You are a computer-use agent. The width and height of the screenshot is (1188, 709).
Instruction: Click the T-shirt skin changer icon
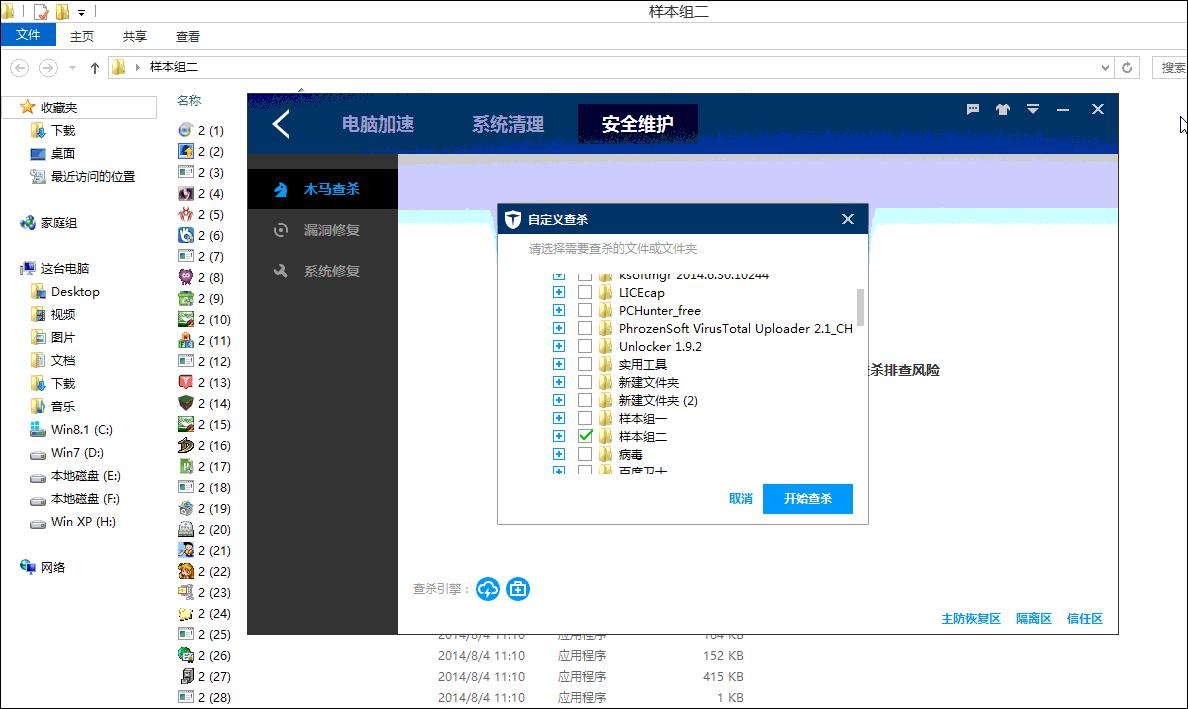pos(1002,110)
